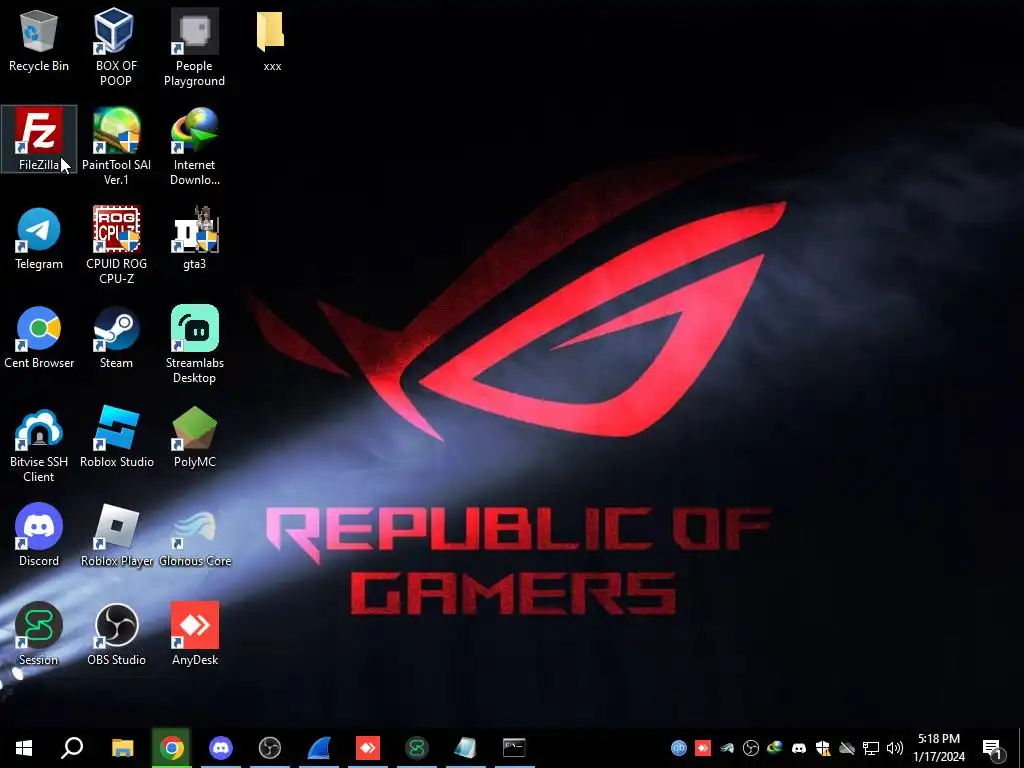Open File Explorer from the taskbar
The image size is (1024, 768).
[122, 748]
